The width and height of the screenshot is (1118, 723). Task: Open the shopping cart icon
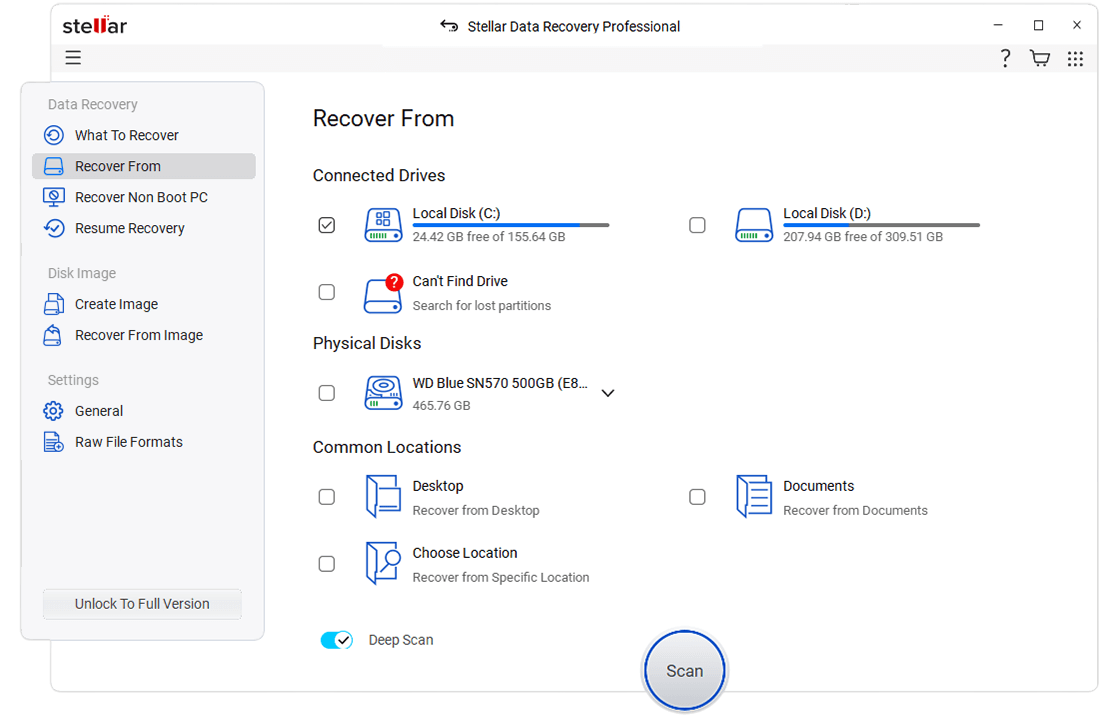point(1039,58)
